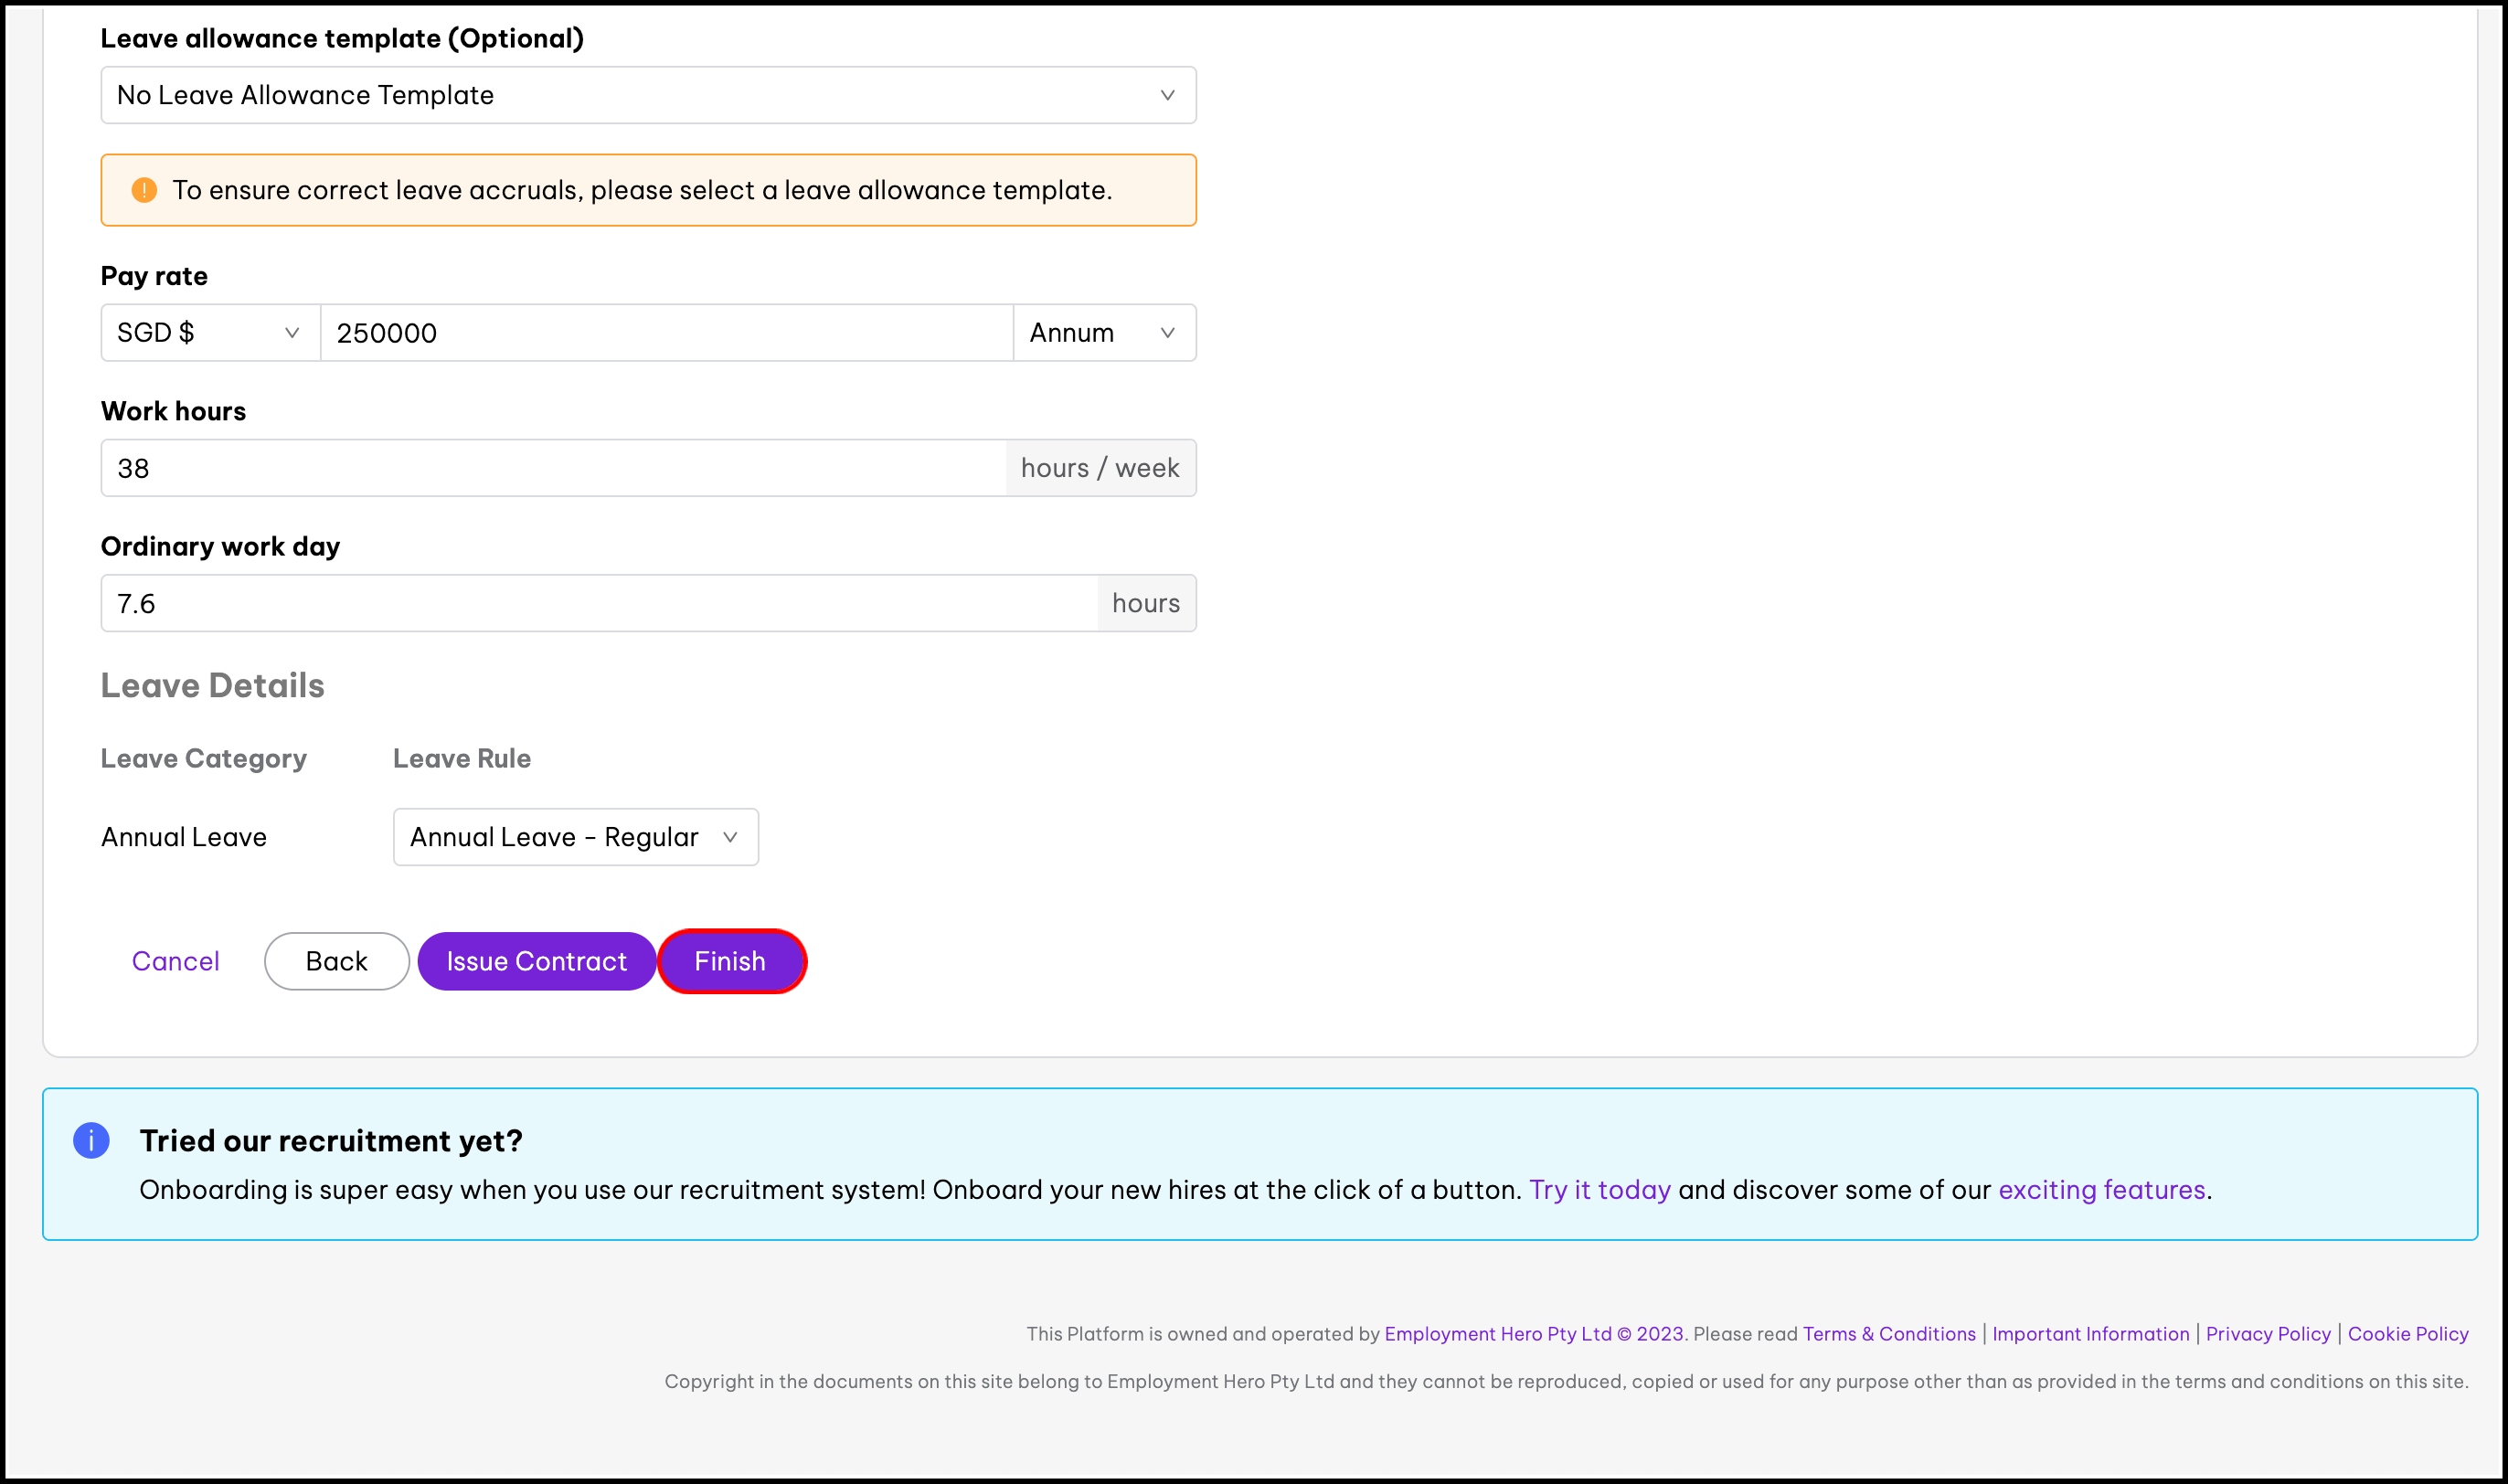Open the Terms & Conditions link
Image resolution: width=2508 pixels, height=1484 pixels.
[1889, 1334]
